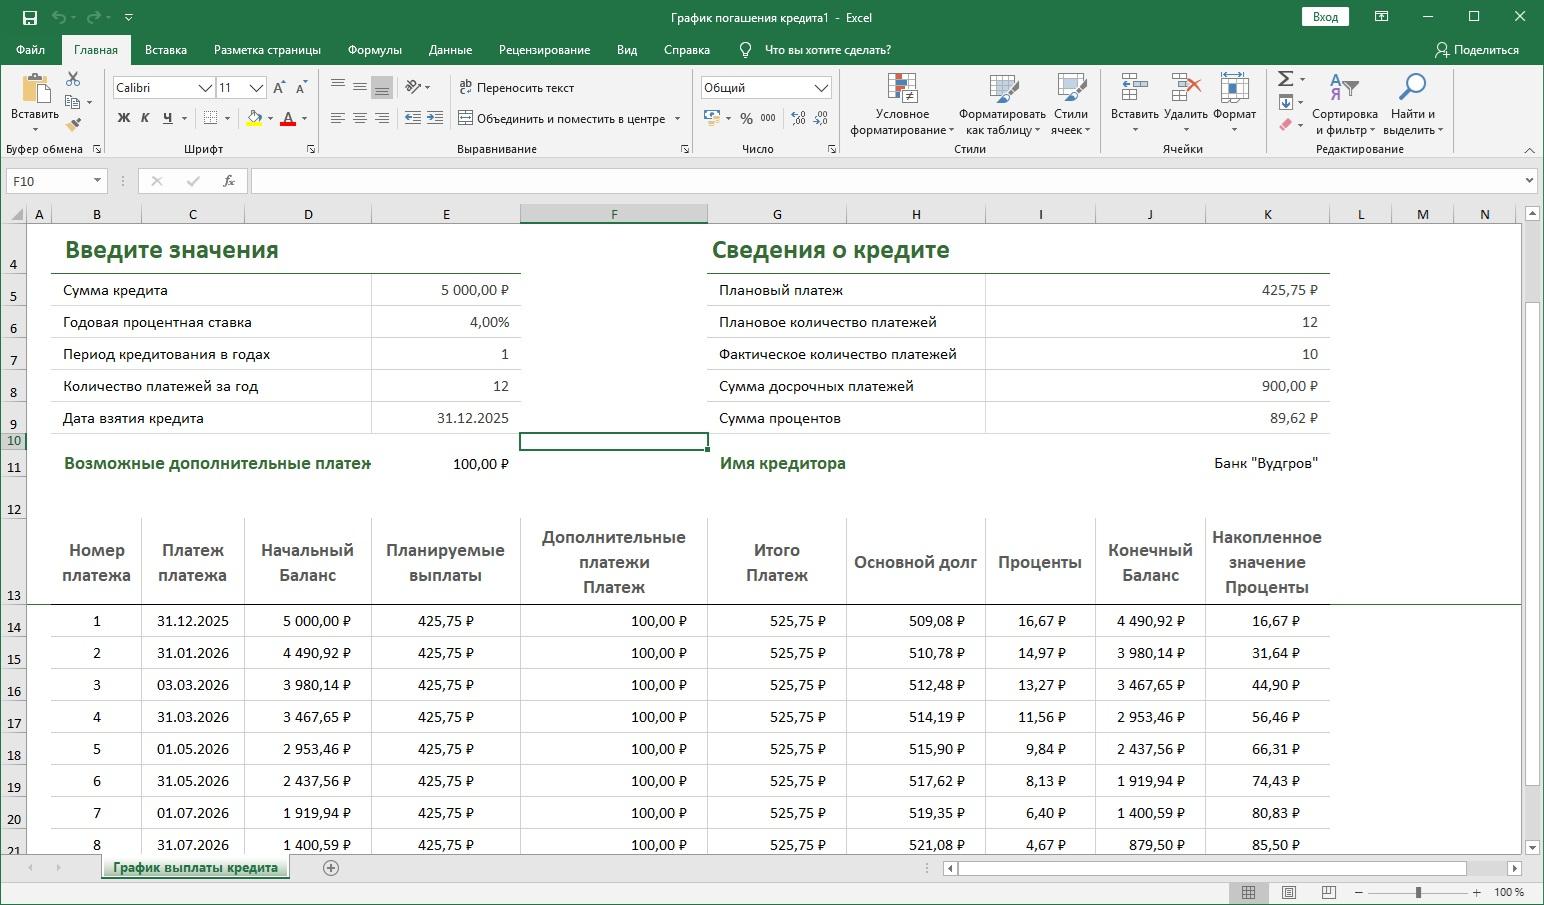
Task: Click the Cut scissors icon
Action: [73, 79]
